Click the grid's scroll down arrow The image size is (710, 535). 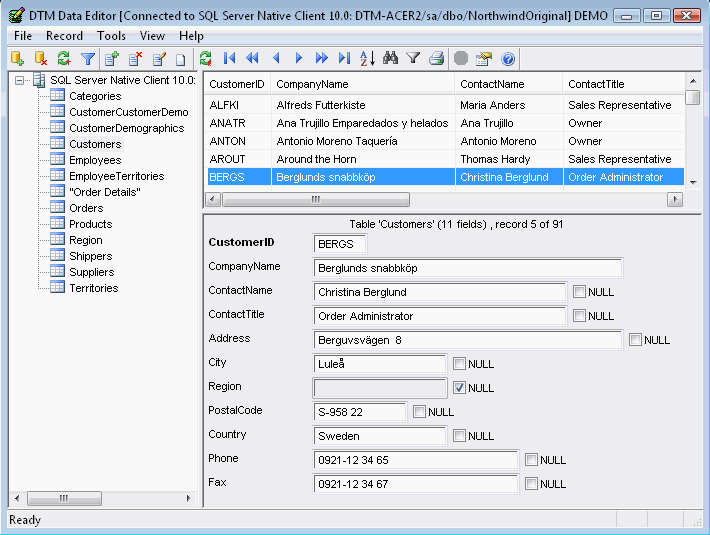pyautogui.click(x=693, y=182)
